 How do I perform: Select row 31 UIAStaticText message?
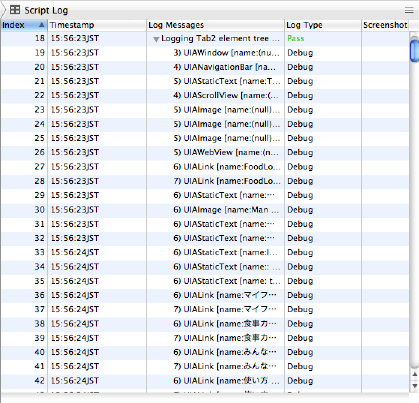pyautogui.click(x=224, y=224)
